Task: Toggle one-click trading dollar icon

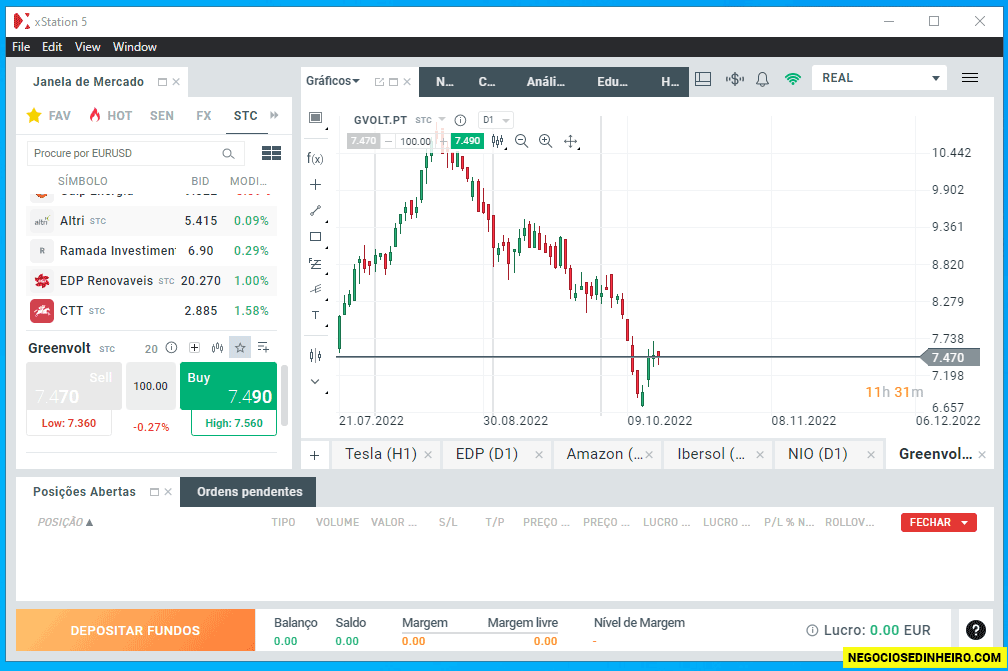Action: point(734,79)
